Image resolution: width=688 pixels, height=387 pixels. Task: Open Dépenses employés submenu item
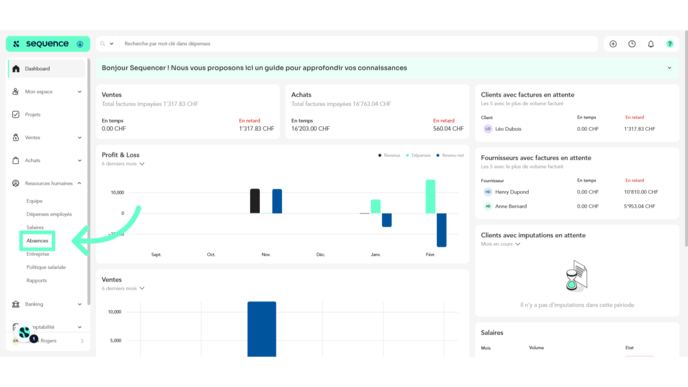(49, 214)
